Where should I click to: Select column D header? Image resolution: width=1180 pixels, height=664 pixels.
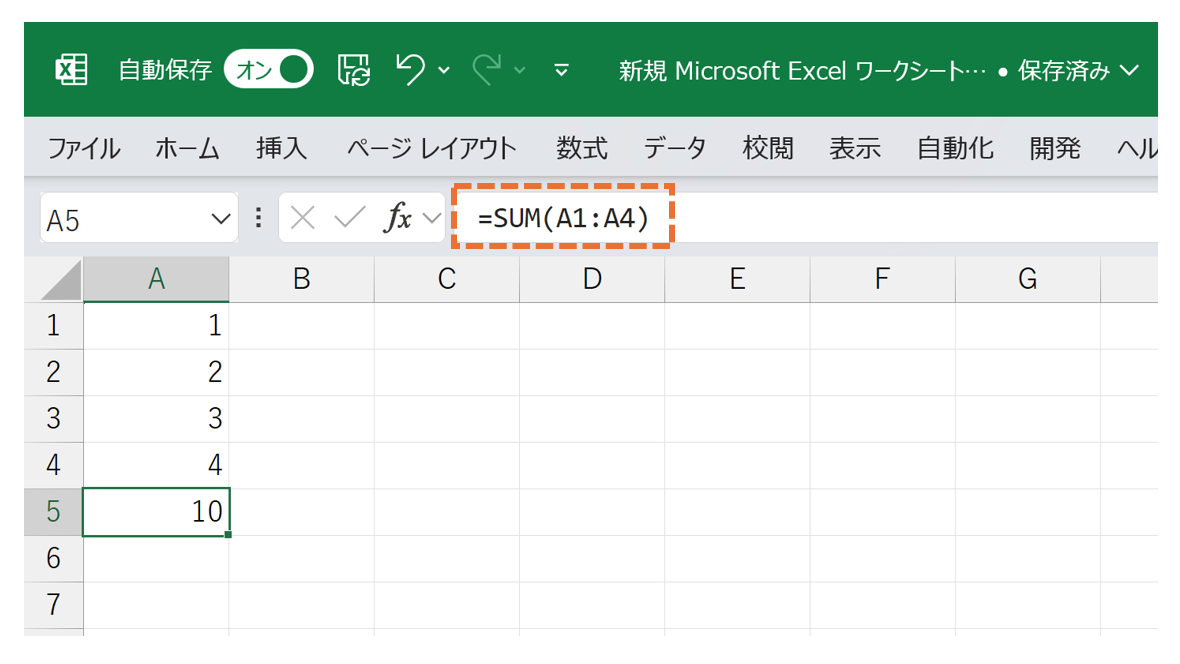592,279
